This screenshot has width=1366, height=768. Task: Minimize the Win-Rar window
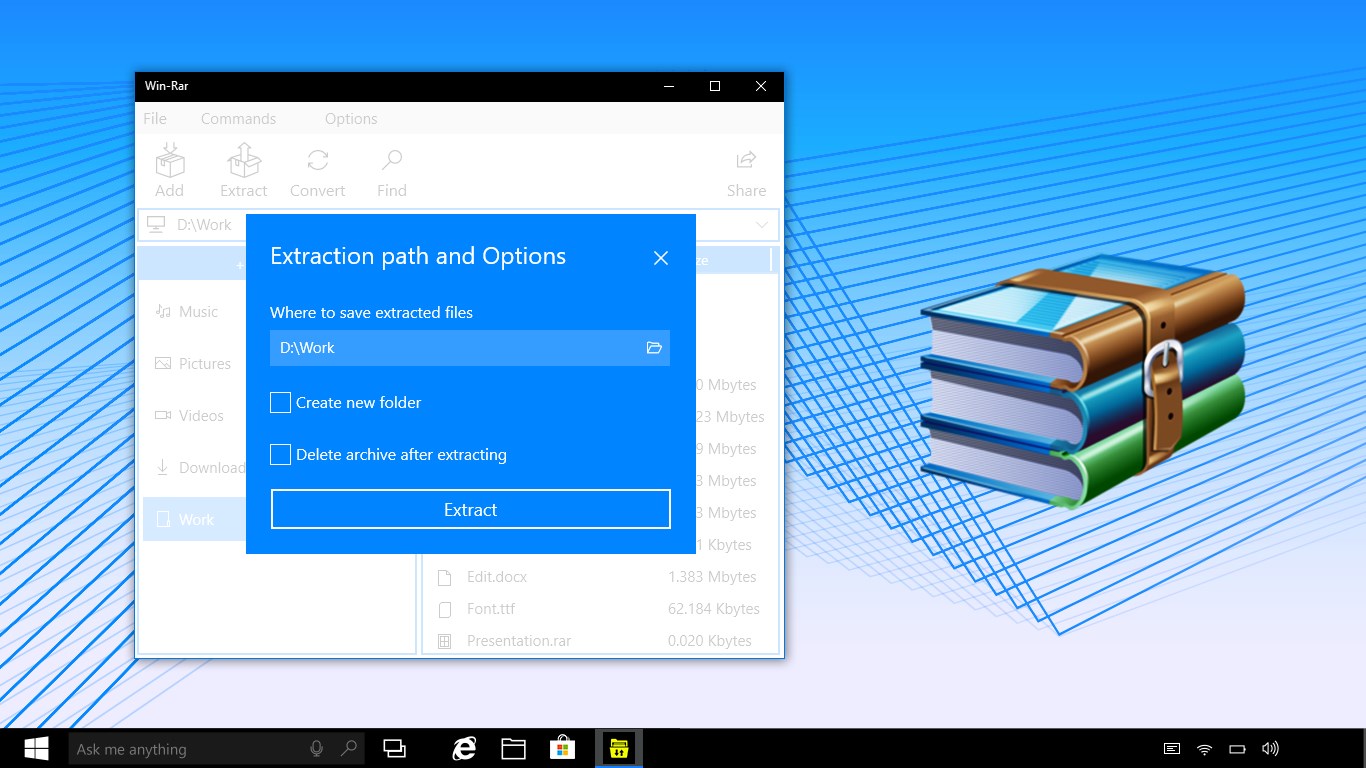pyautogui.click(x=669, y=87)
